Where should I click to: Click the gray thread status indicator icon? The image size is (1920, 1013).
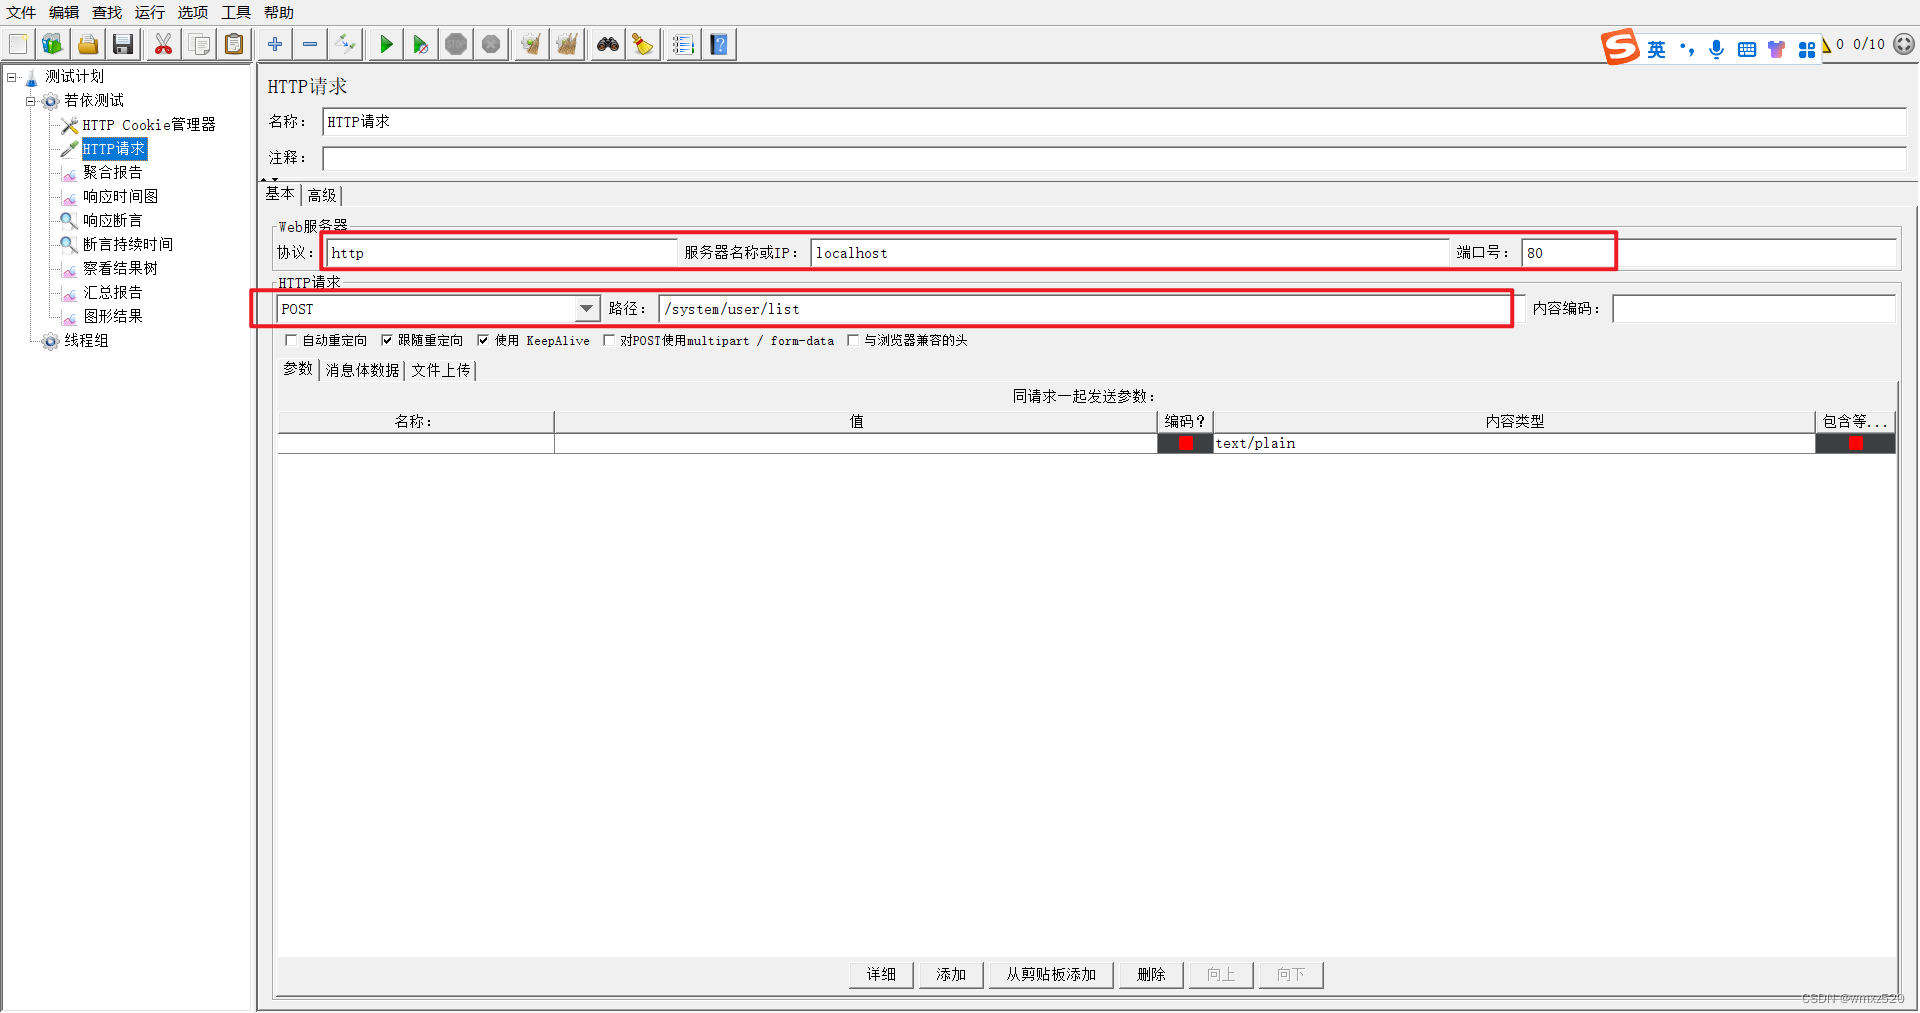(x=1904, y=44)
